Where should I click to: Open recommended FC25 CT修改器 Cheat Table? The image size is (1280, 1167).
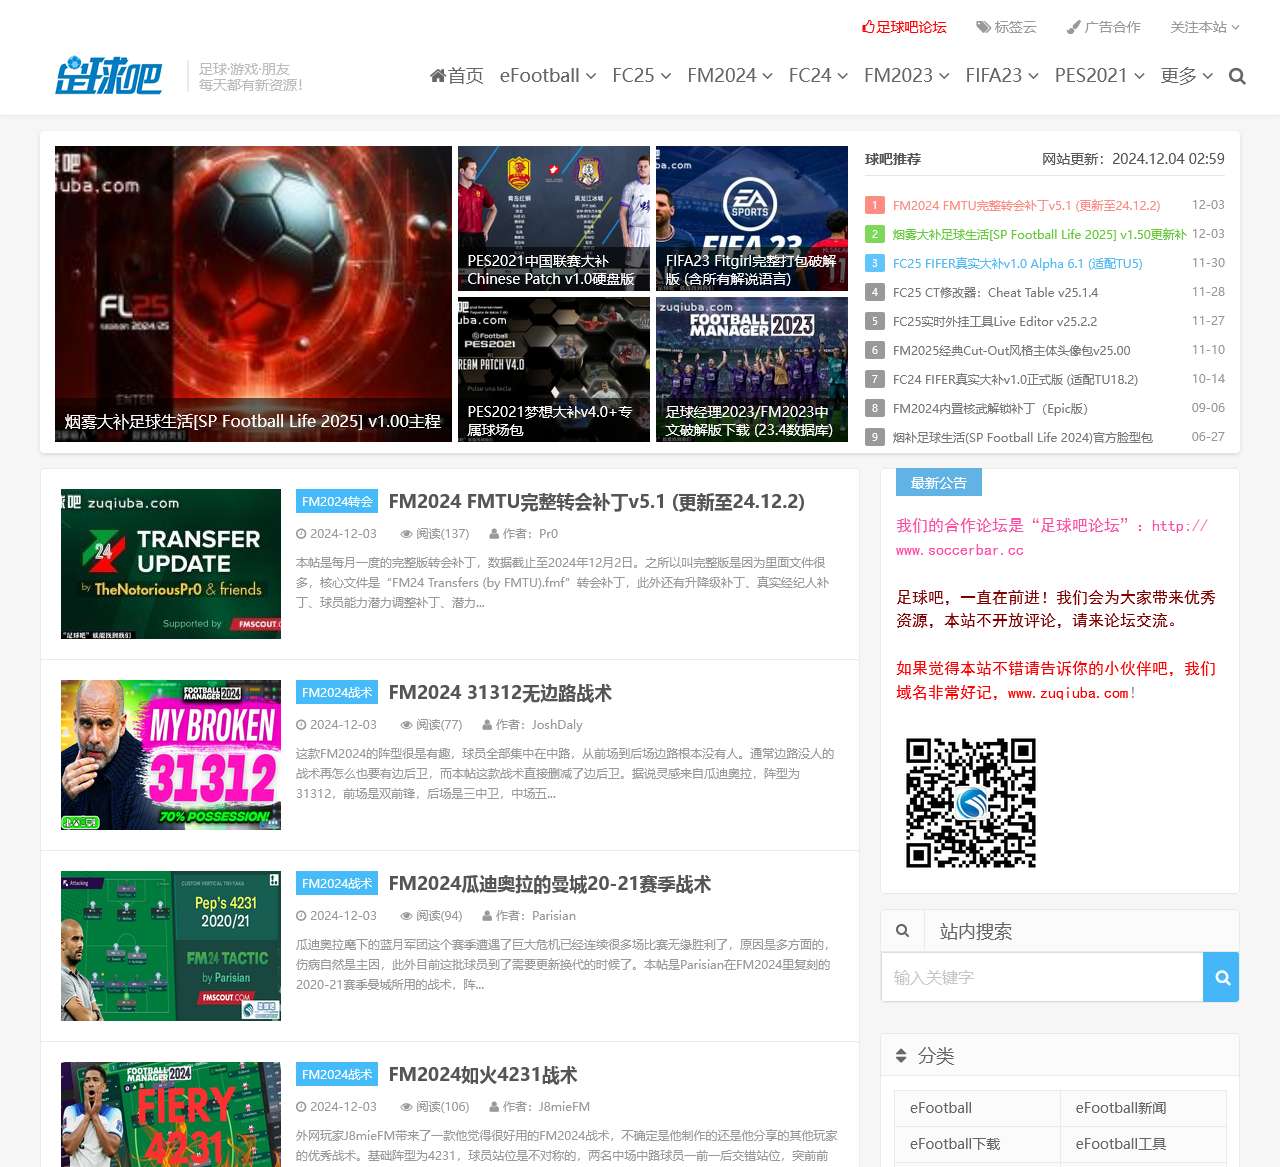tap(995, 292)
